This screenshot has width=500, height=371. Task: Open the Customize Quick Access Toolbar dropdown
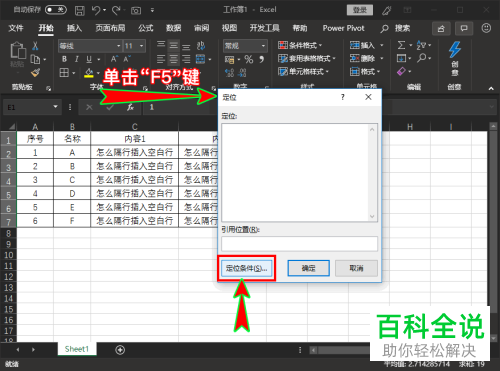(152, 10)
